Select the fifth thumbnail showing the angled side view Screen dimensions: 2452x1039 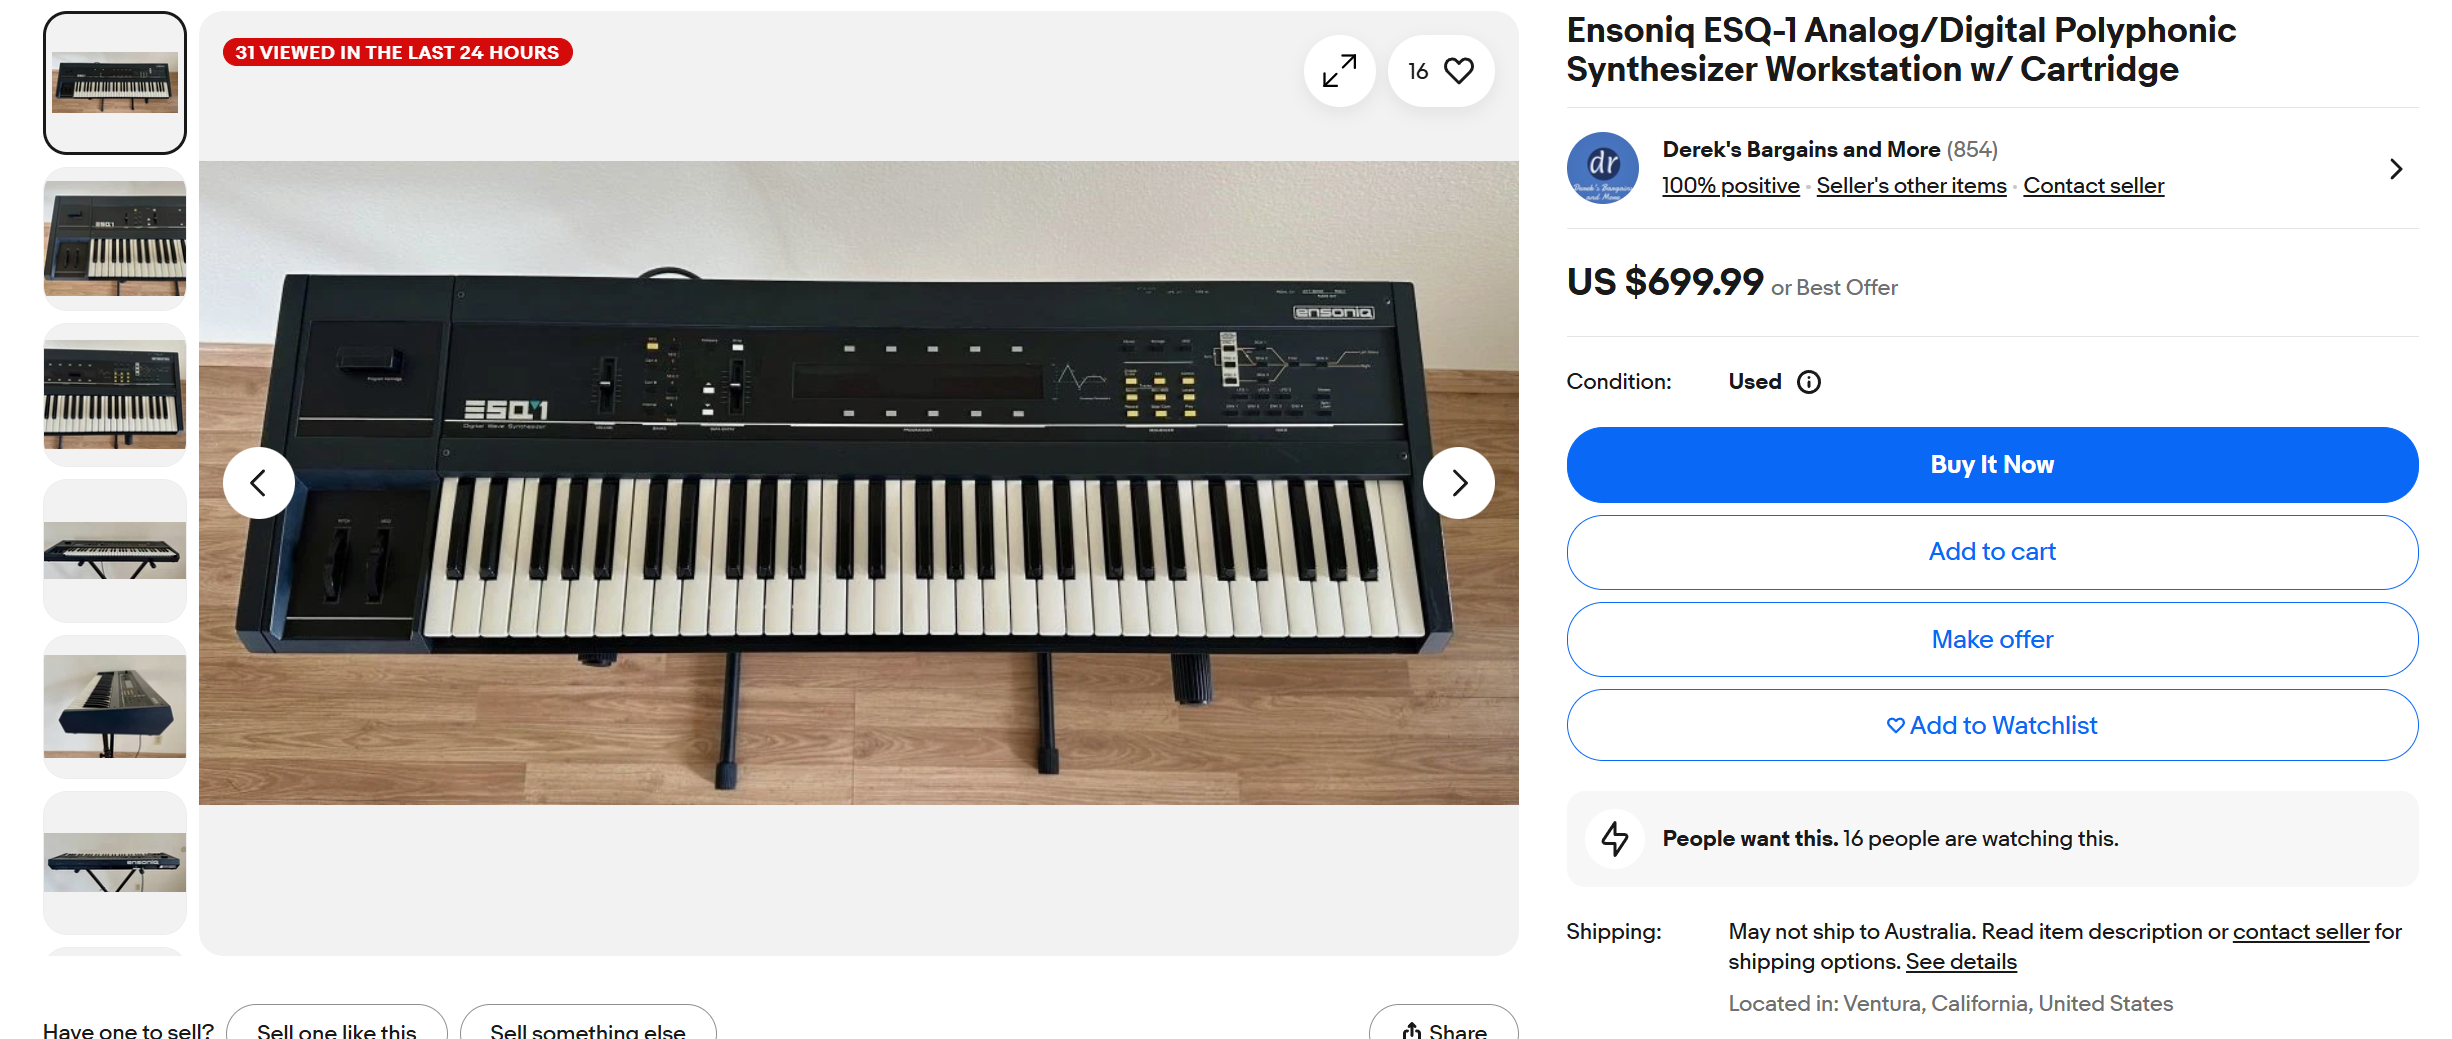[x=115, y=707]
